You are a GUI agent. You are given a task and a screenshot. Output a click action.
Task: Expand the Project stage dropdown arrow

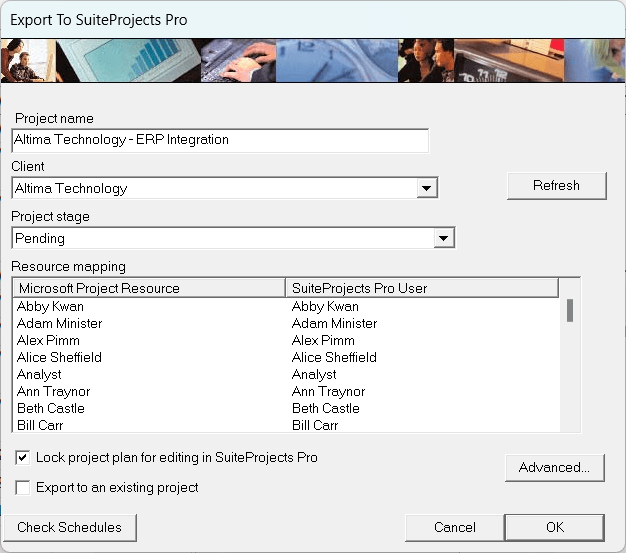click(444, 238)
